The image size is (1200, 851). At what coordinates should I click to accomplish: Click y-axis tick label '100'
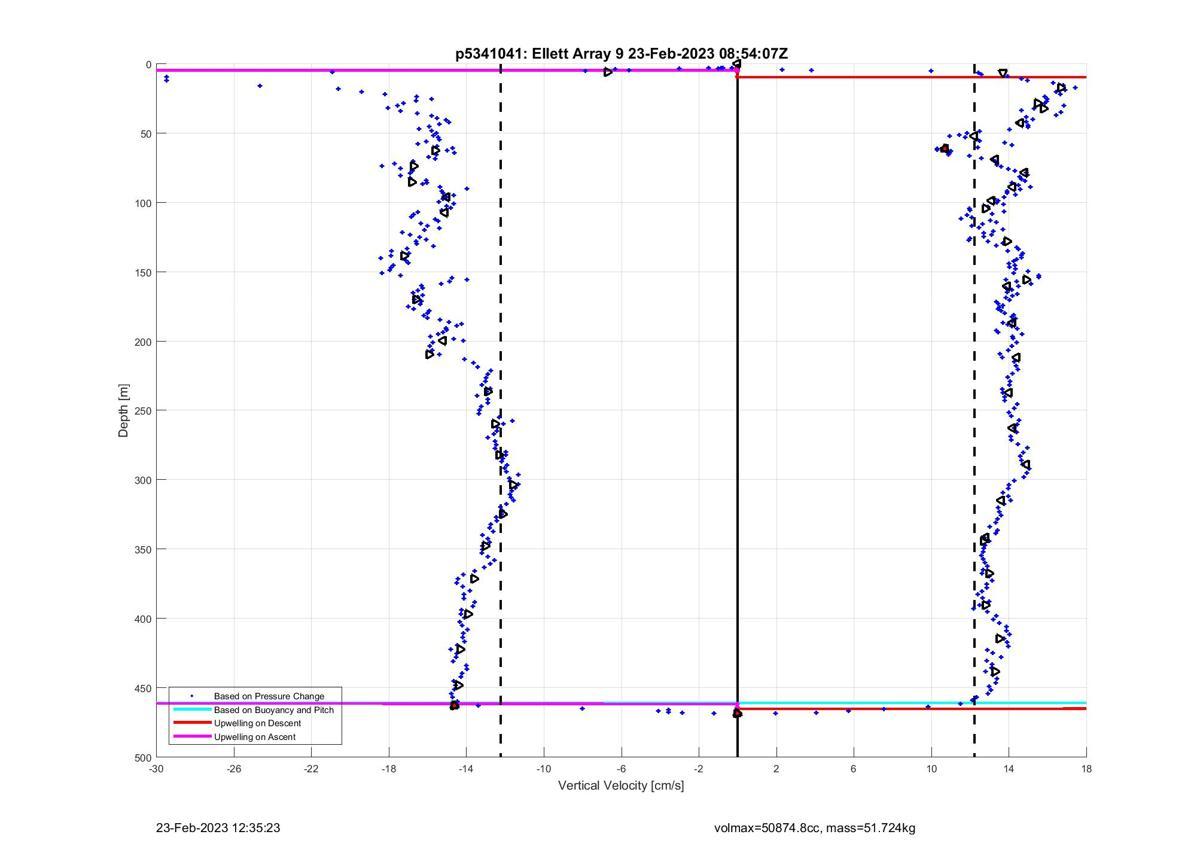coord(143,203)
